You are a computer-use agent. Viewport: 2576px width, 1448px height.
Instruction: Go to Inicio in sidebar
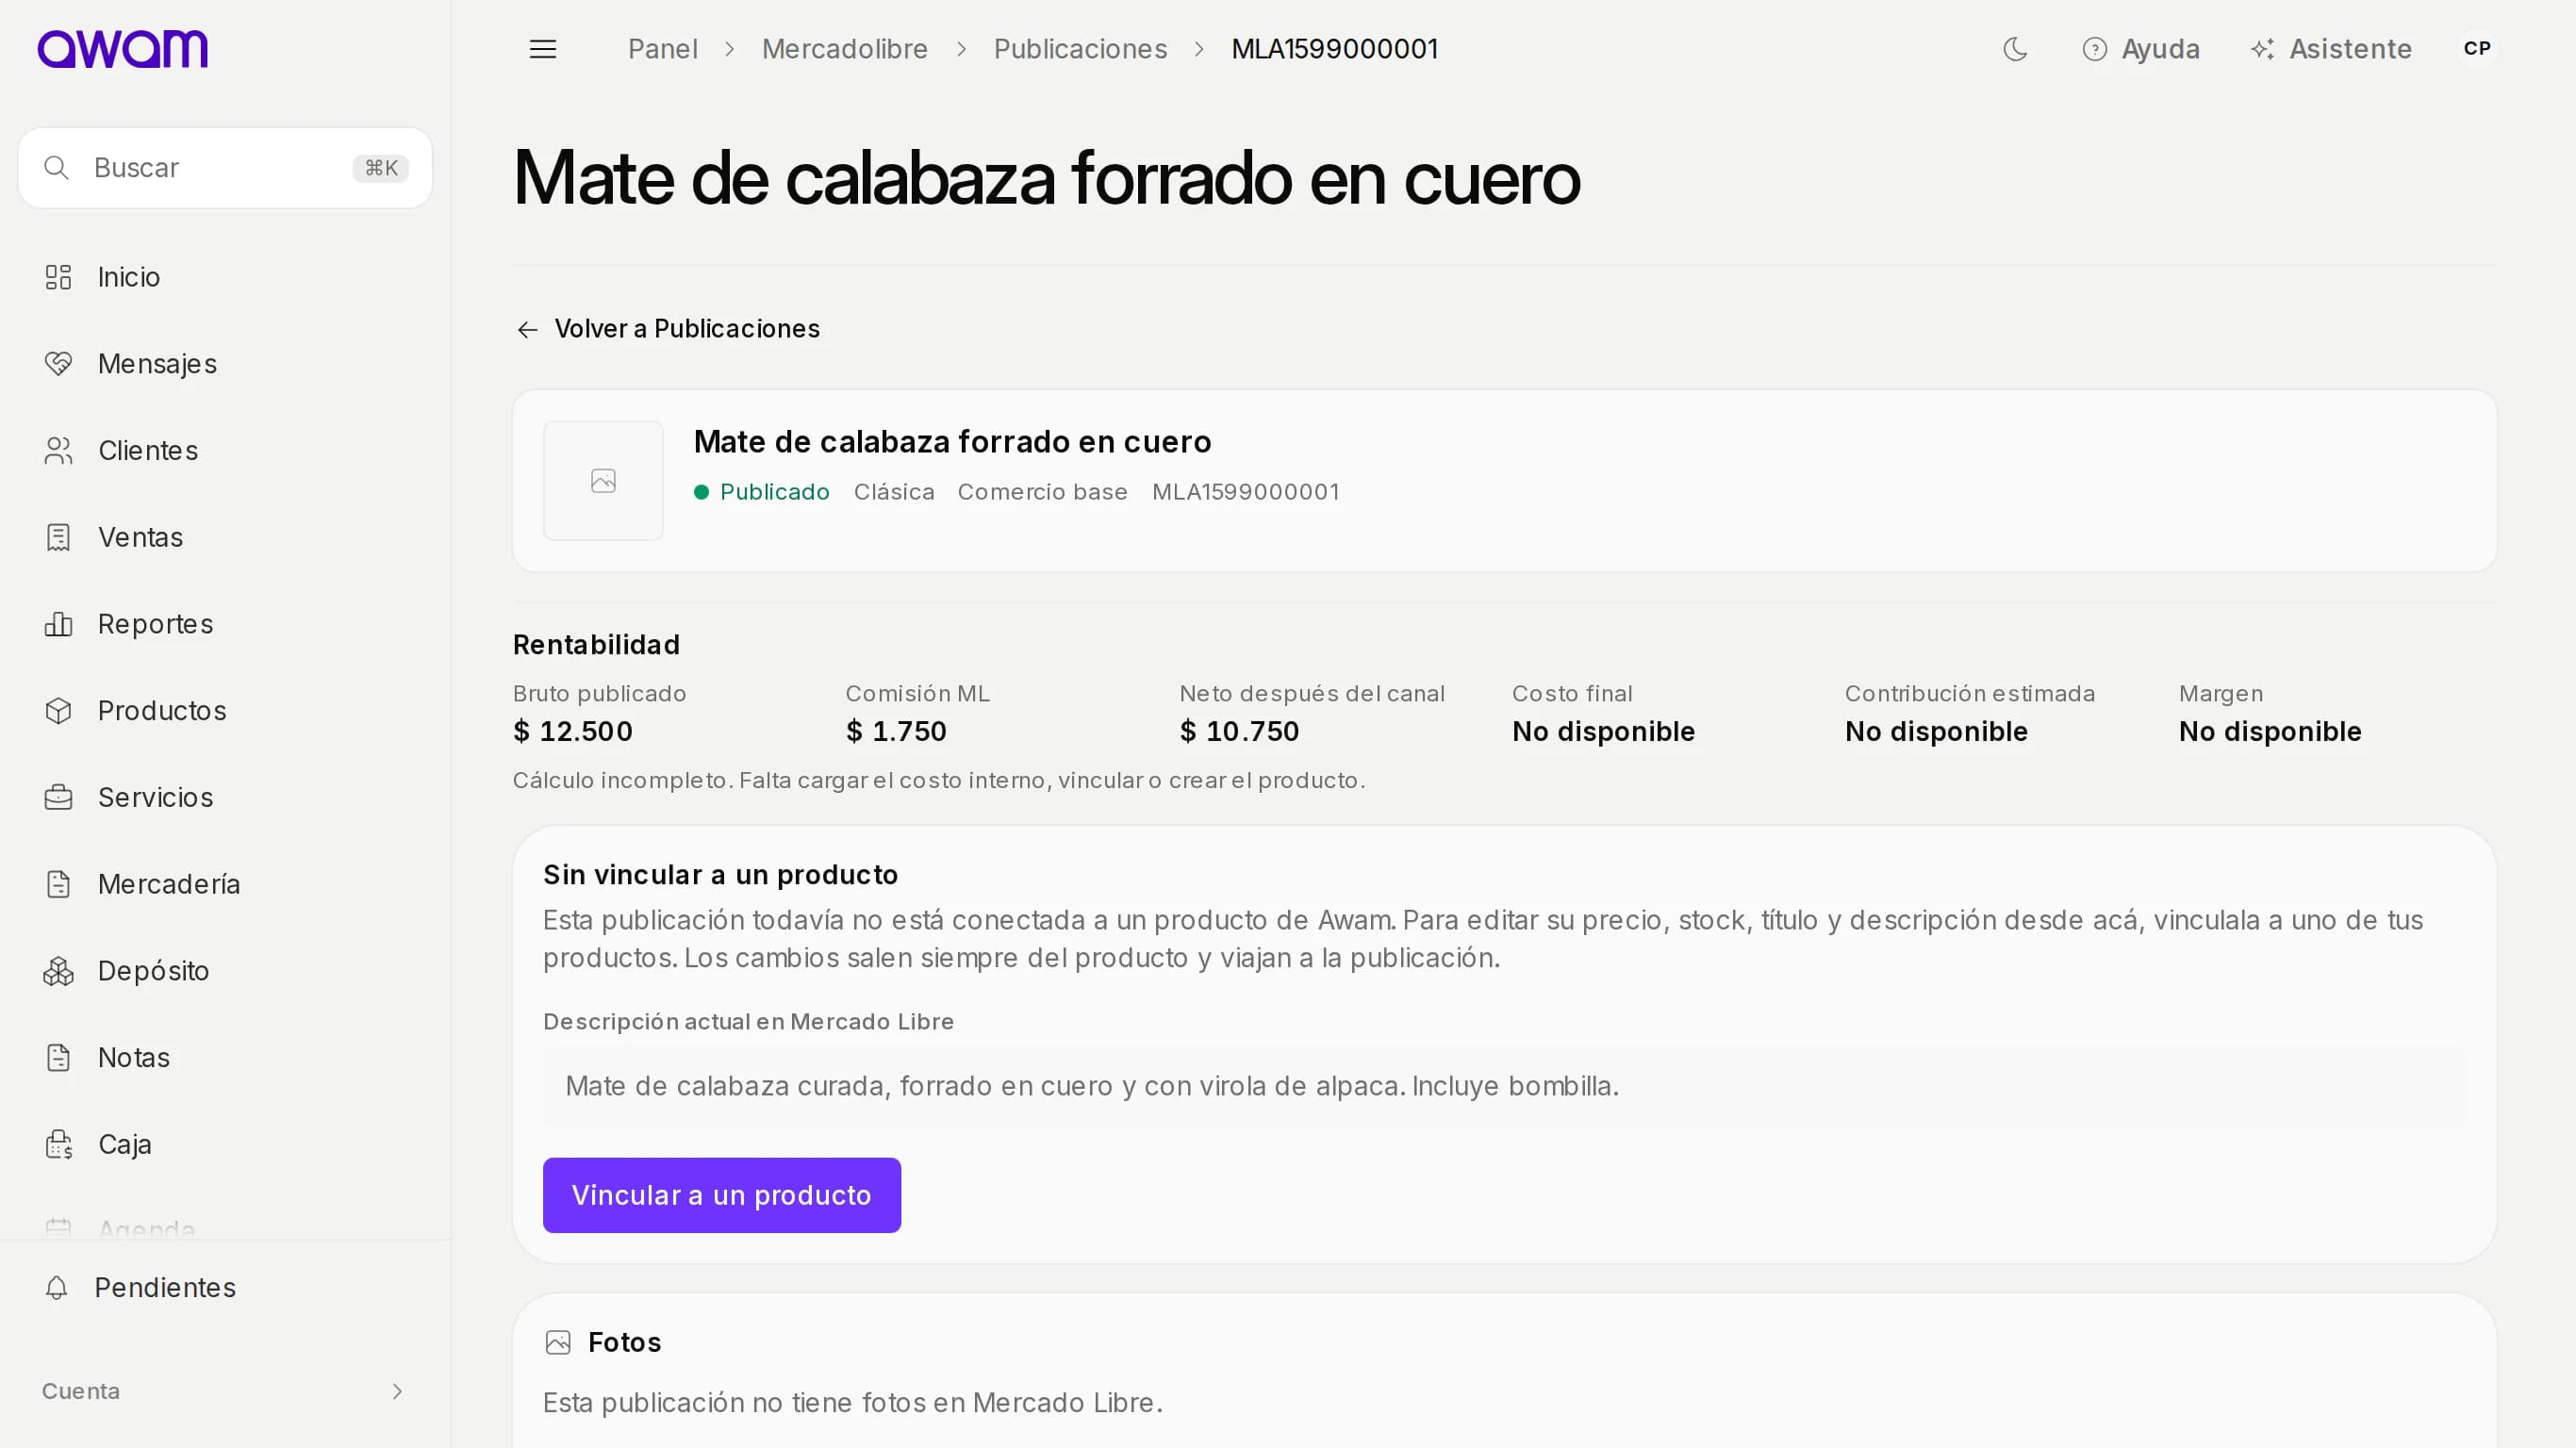pos(128,277)
